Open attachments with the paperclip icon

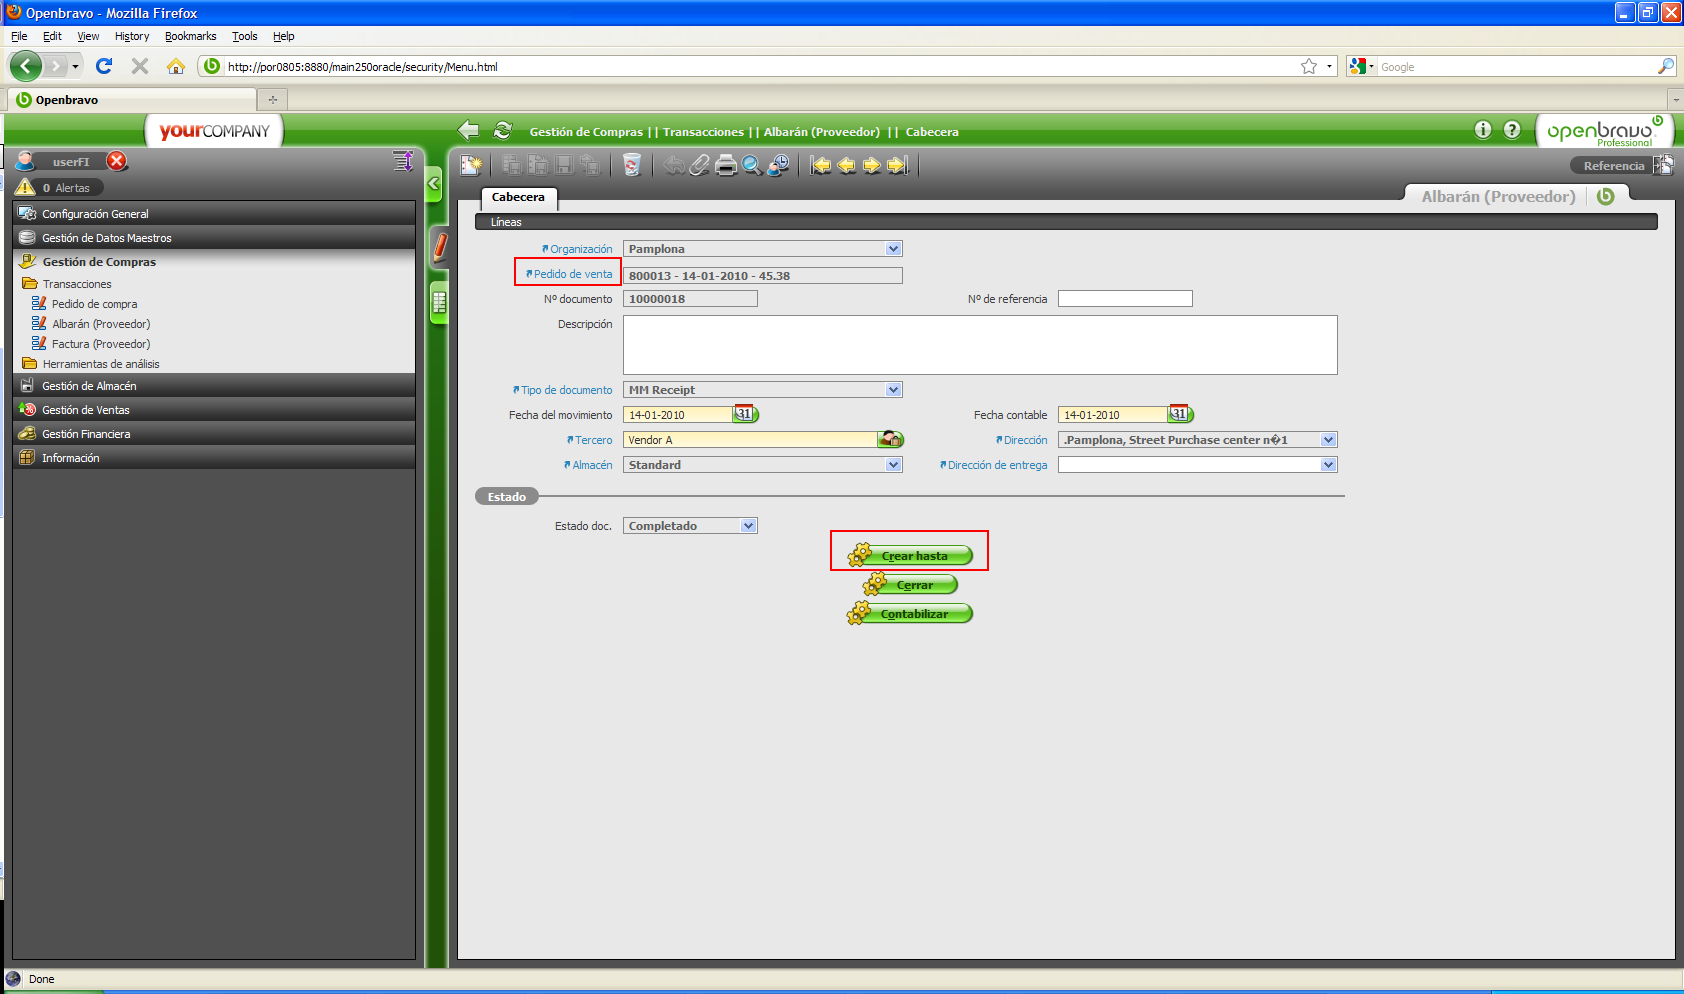point(700,165)
